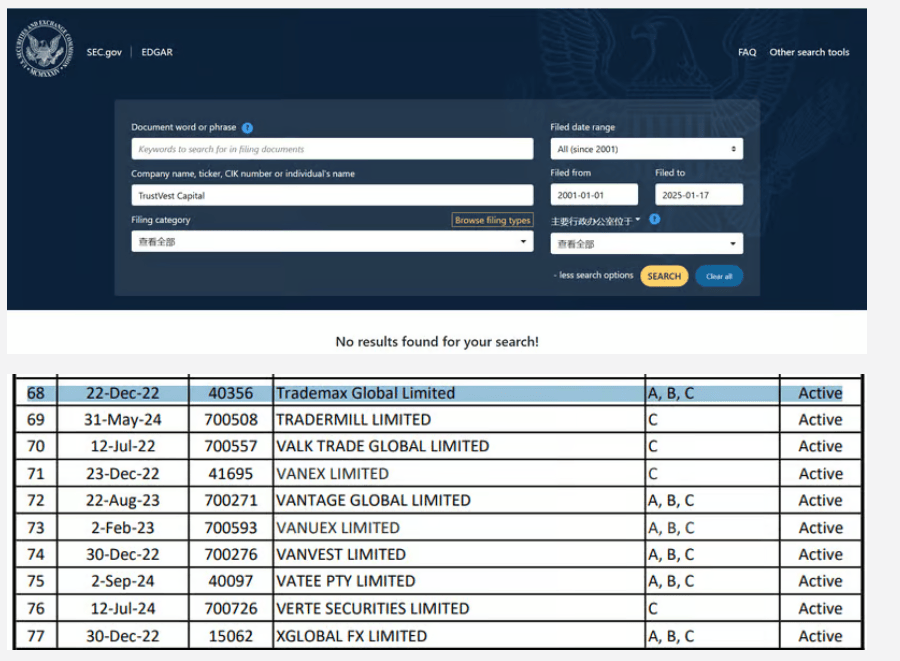Click license number 700726
This screenshot has width=900, height=661.
coord(231,608)
